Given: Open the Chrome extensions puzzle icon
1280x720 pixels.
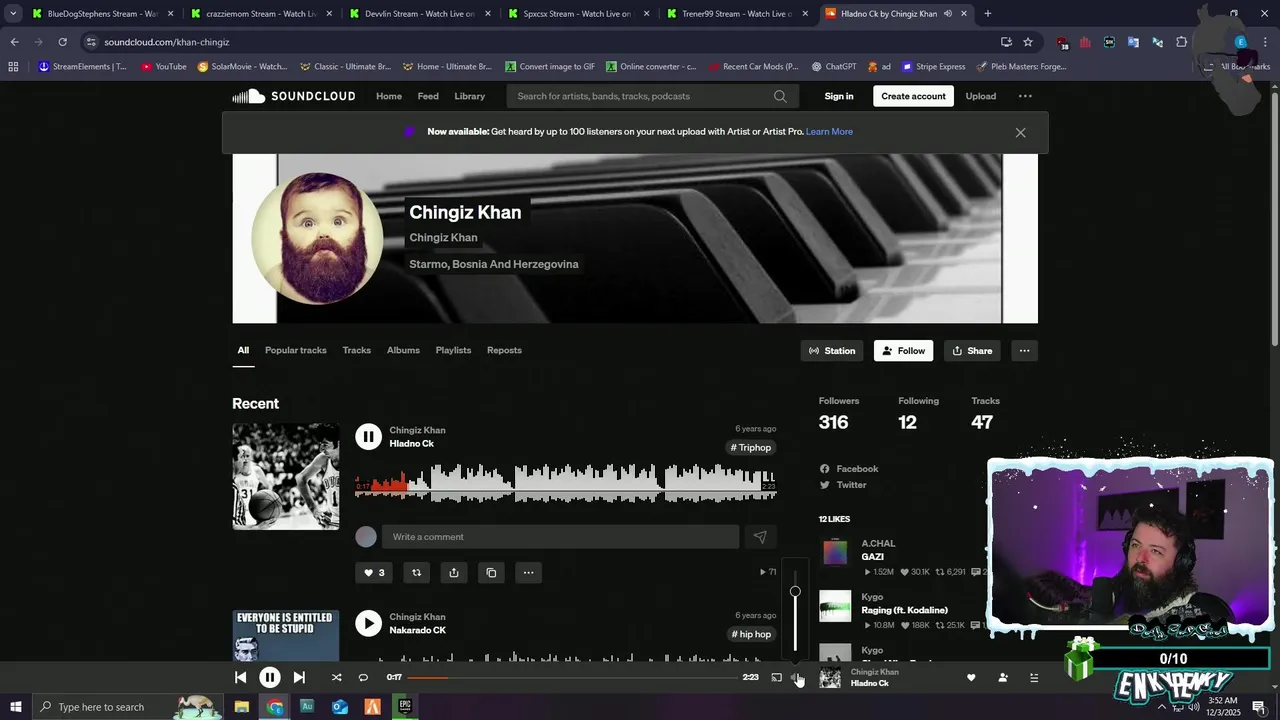Looking at the screenshot, I should pyautogui.click(x=1181, y=42).
